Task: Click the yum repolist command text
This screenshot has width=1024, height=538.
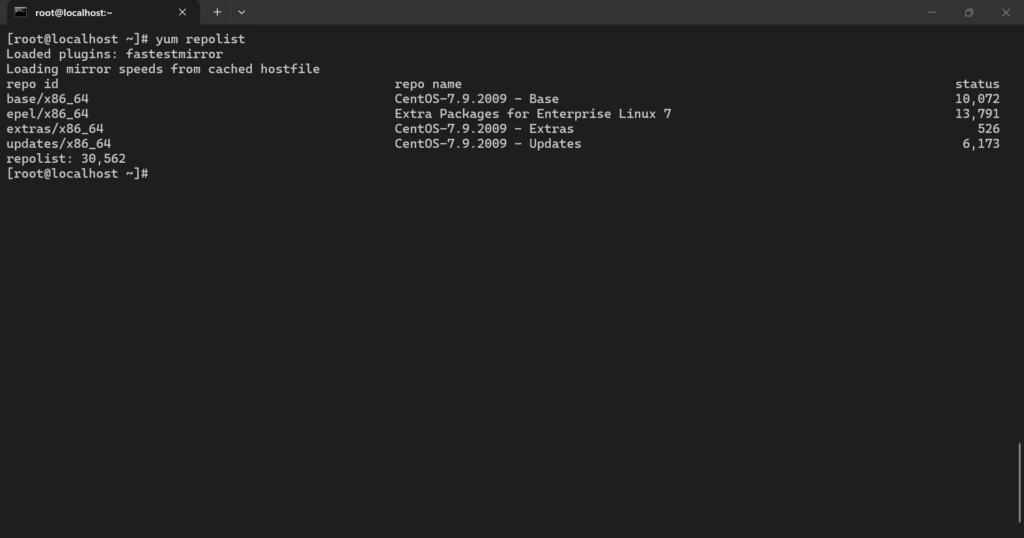Action: tap(200, 39)
